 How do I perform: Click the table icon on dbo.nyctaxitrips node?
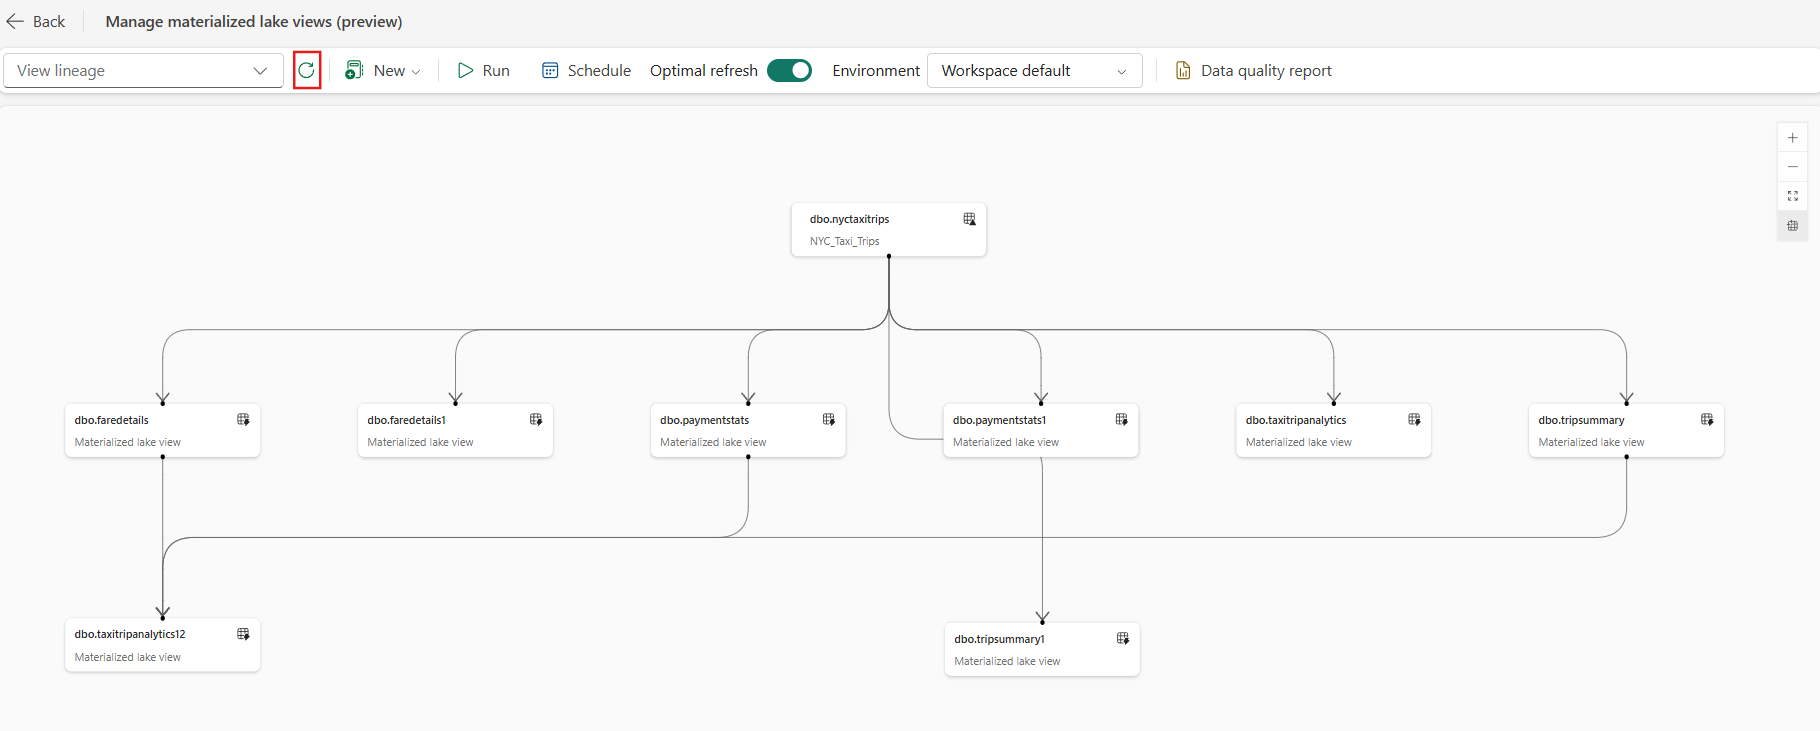pyautogui.click(x=969, y=219)
